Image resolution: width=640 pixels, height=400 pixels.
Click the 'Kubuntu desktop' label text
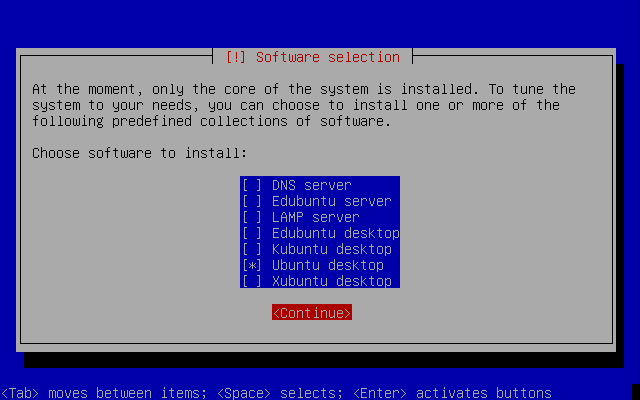click(332, 249)
